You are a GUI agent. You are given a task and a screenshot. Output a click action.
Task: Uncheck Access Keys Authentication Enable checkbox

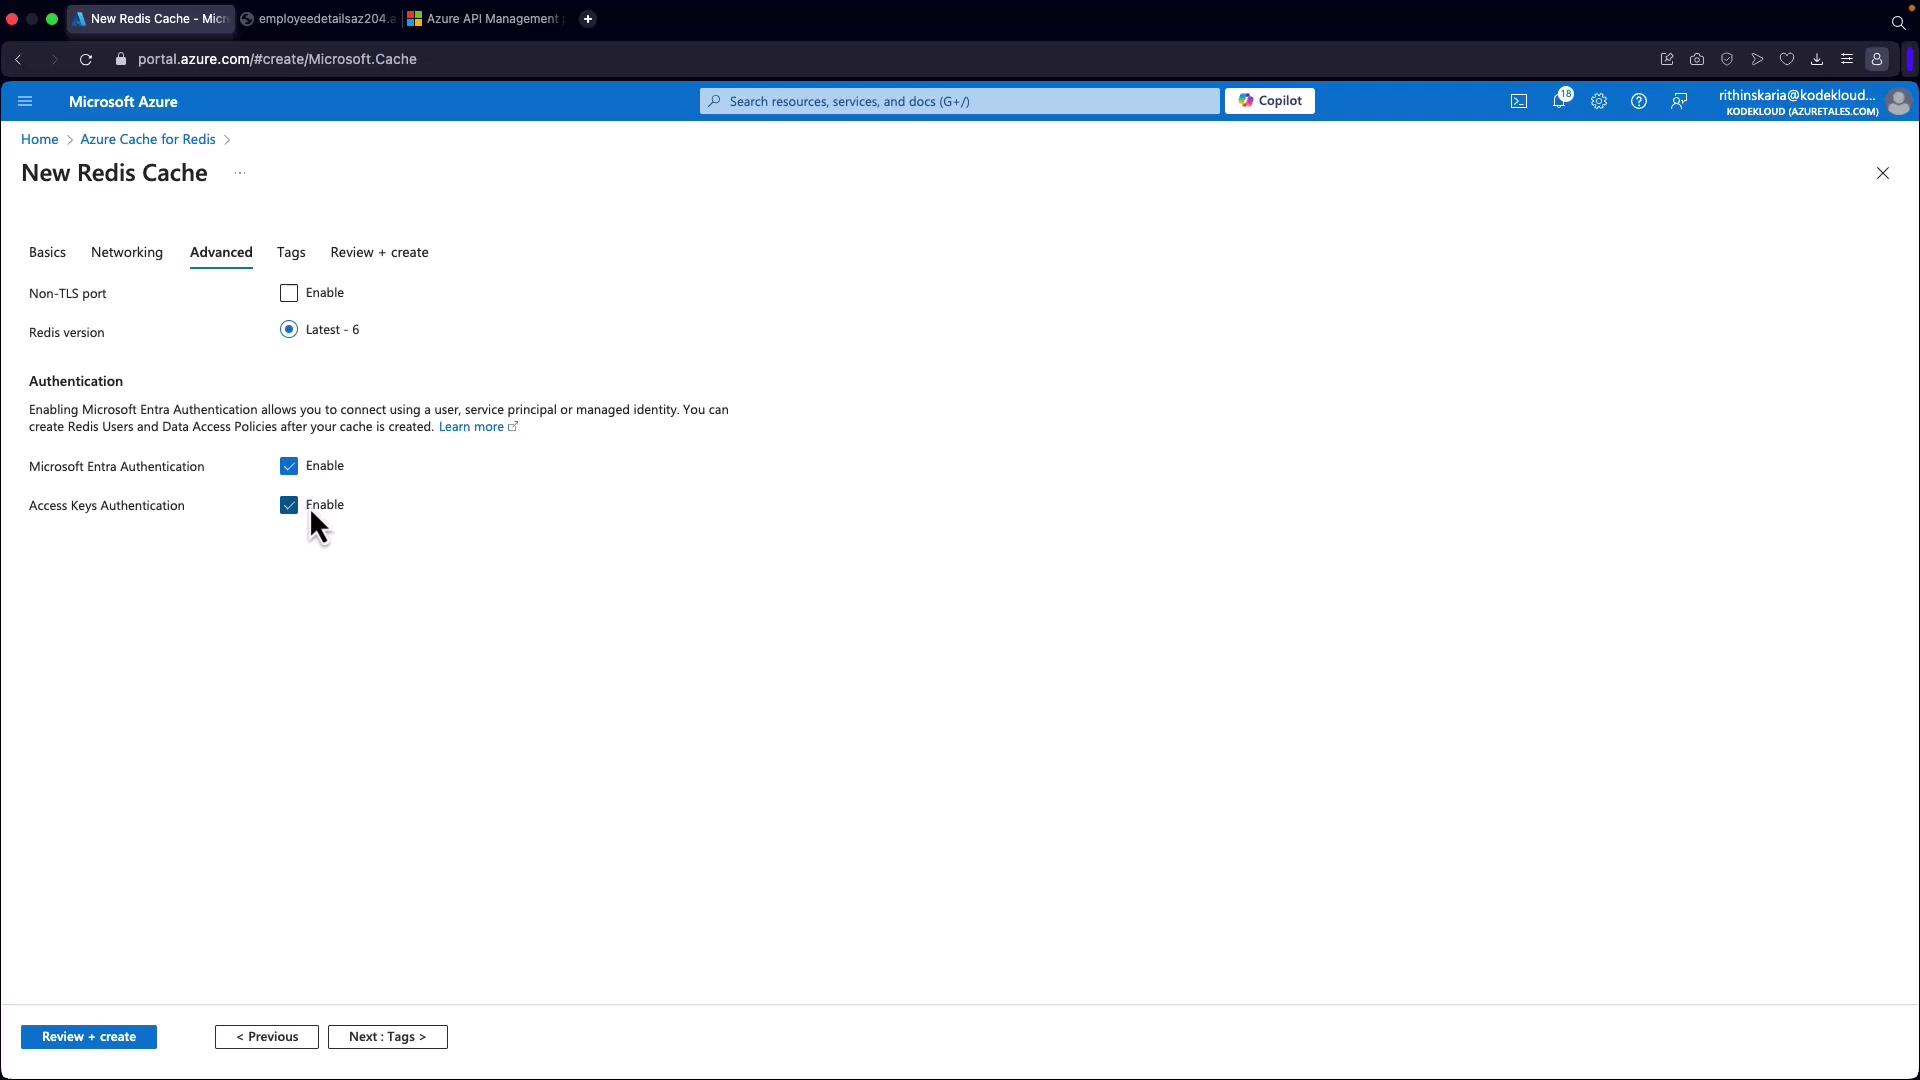[x=289, y=505]
